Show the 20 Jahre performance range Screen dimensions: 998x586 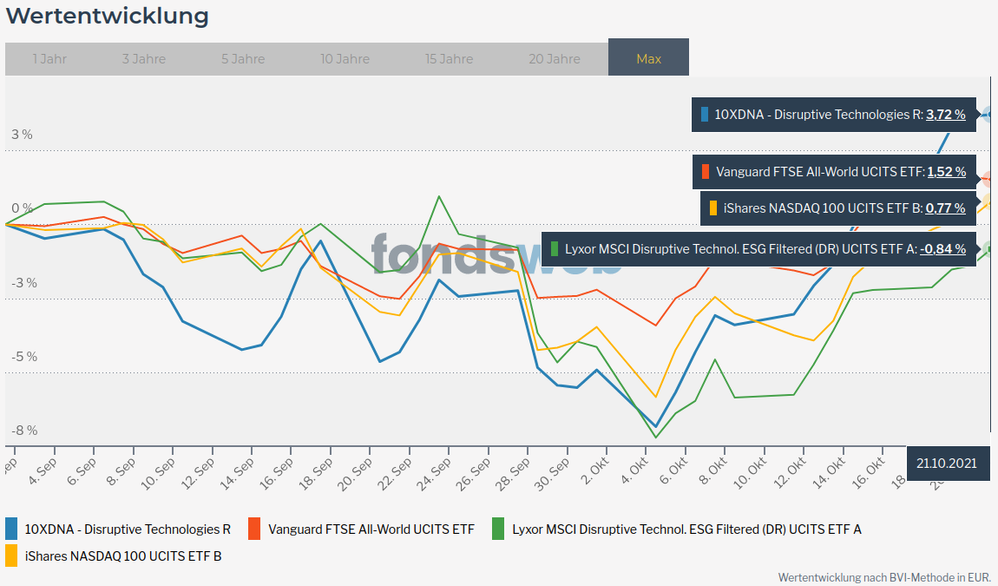[x=552, y=59]
